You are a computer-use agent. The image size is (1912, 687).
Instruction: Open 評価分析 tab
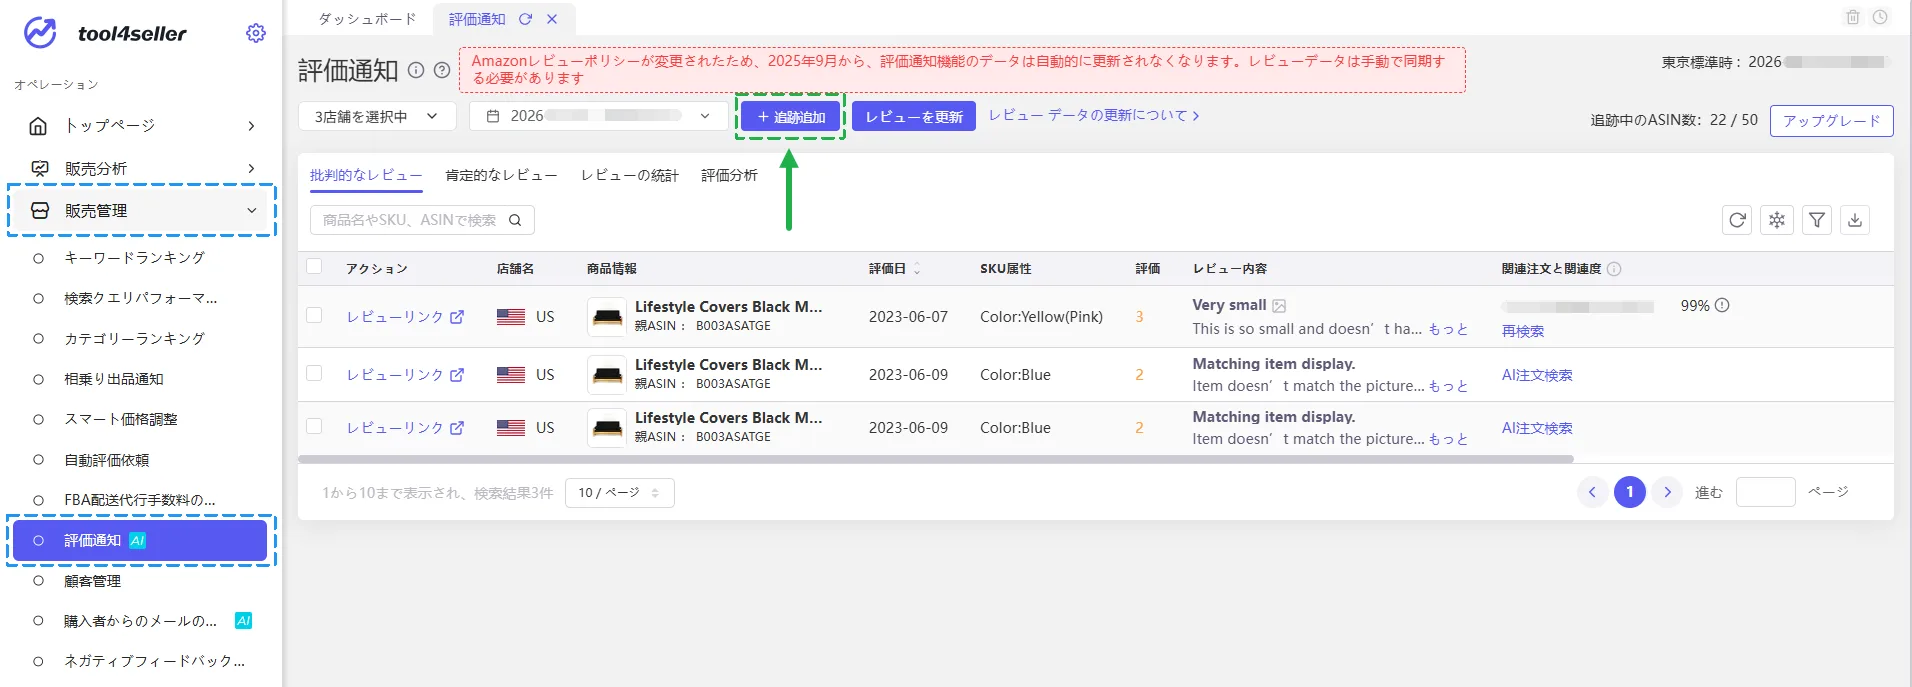coord(729,175)
